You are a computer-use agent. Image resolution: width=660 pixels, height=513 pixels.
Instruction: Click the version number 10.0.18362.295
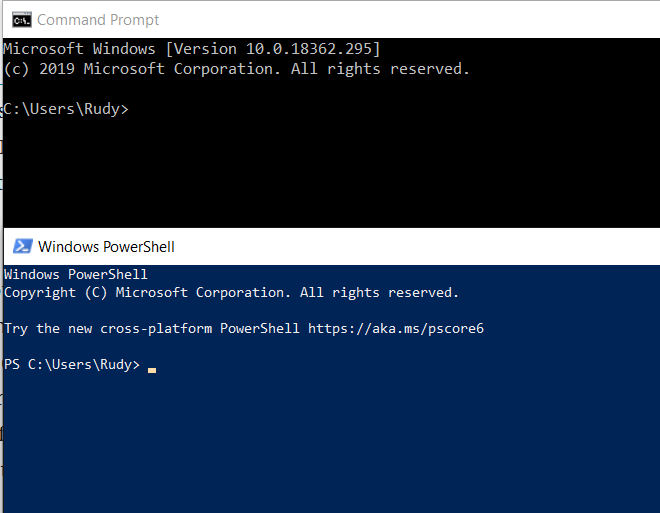click(311, 48)
